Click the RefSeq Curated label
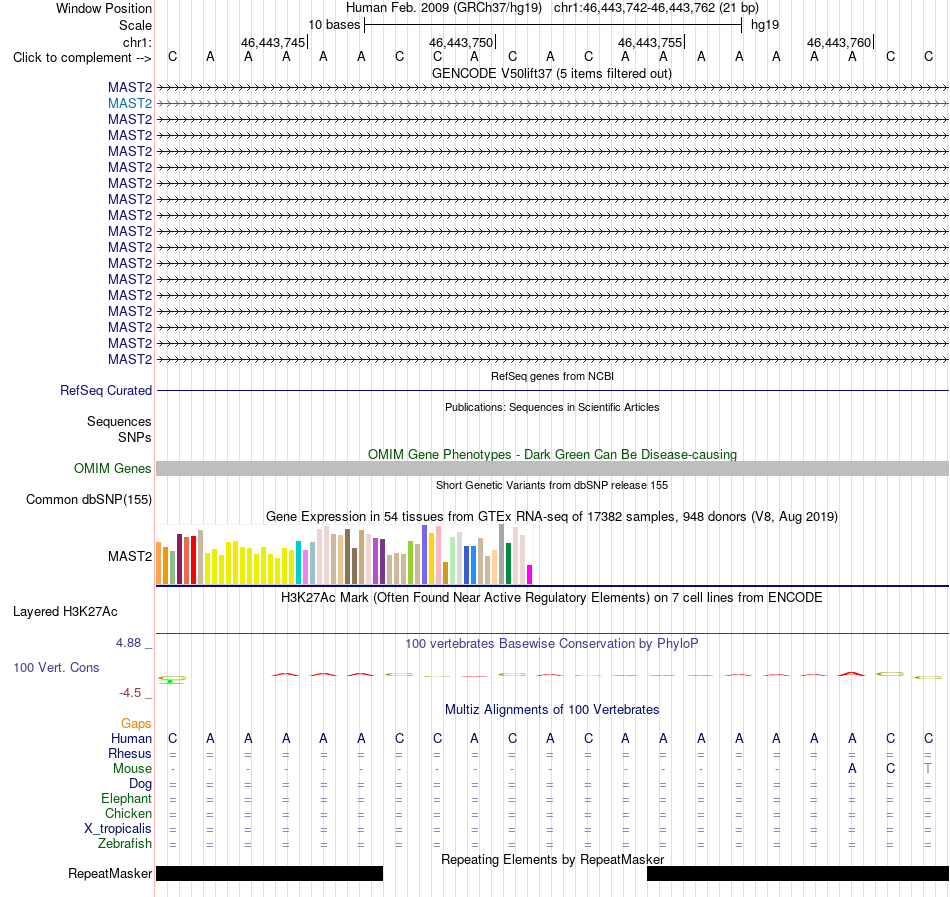This screenshot has width=950, height=897. (x=105, y=391)
